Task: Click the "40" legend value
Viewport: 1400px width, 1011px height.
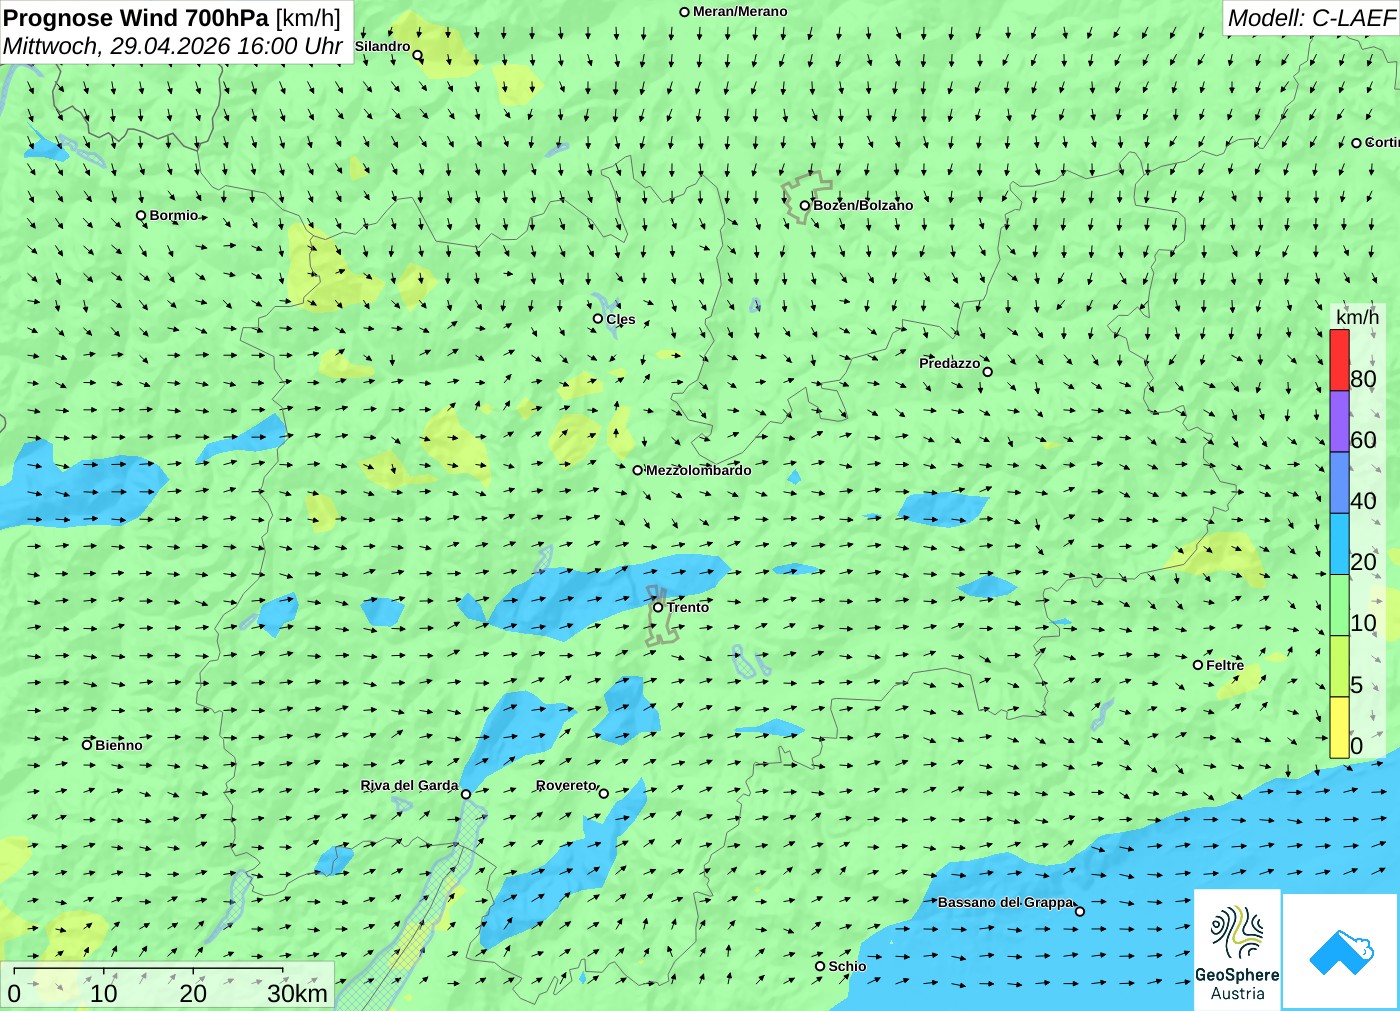Action: [1363, 501]
